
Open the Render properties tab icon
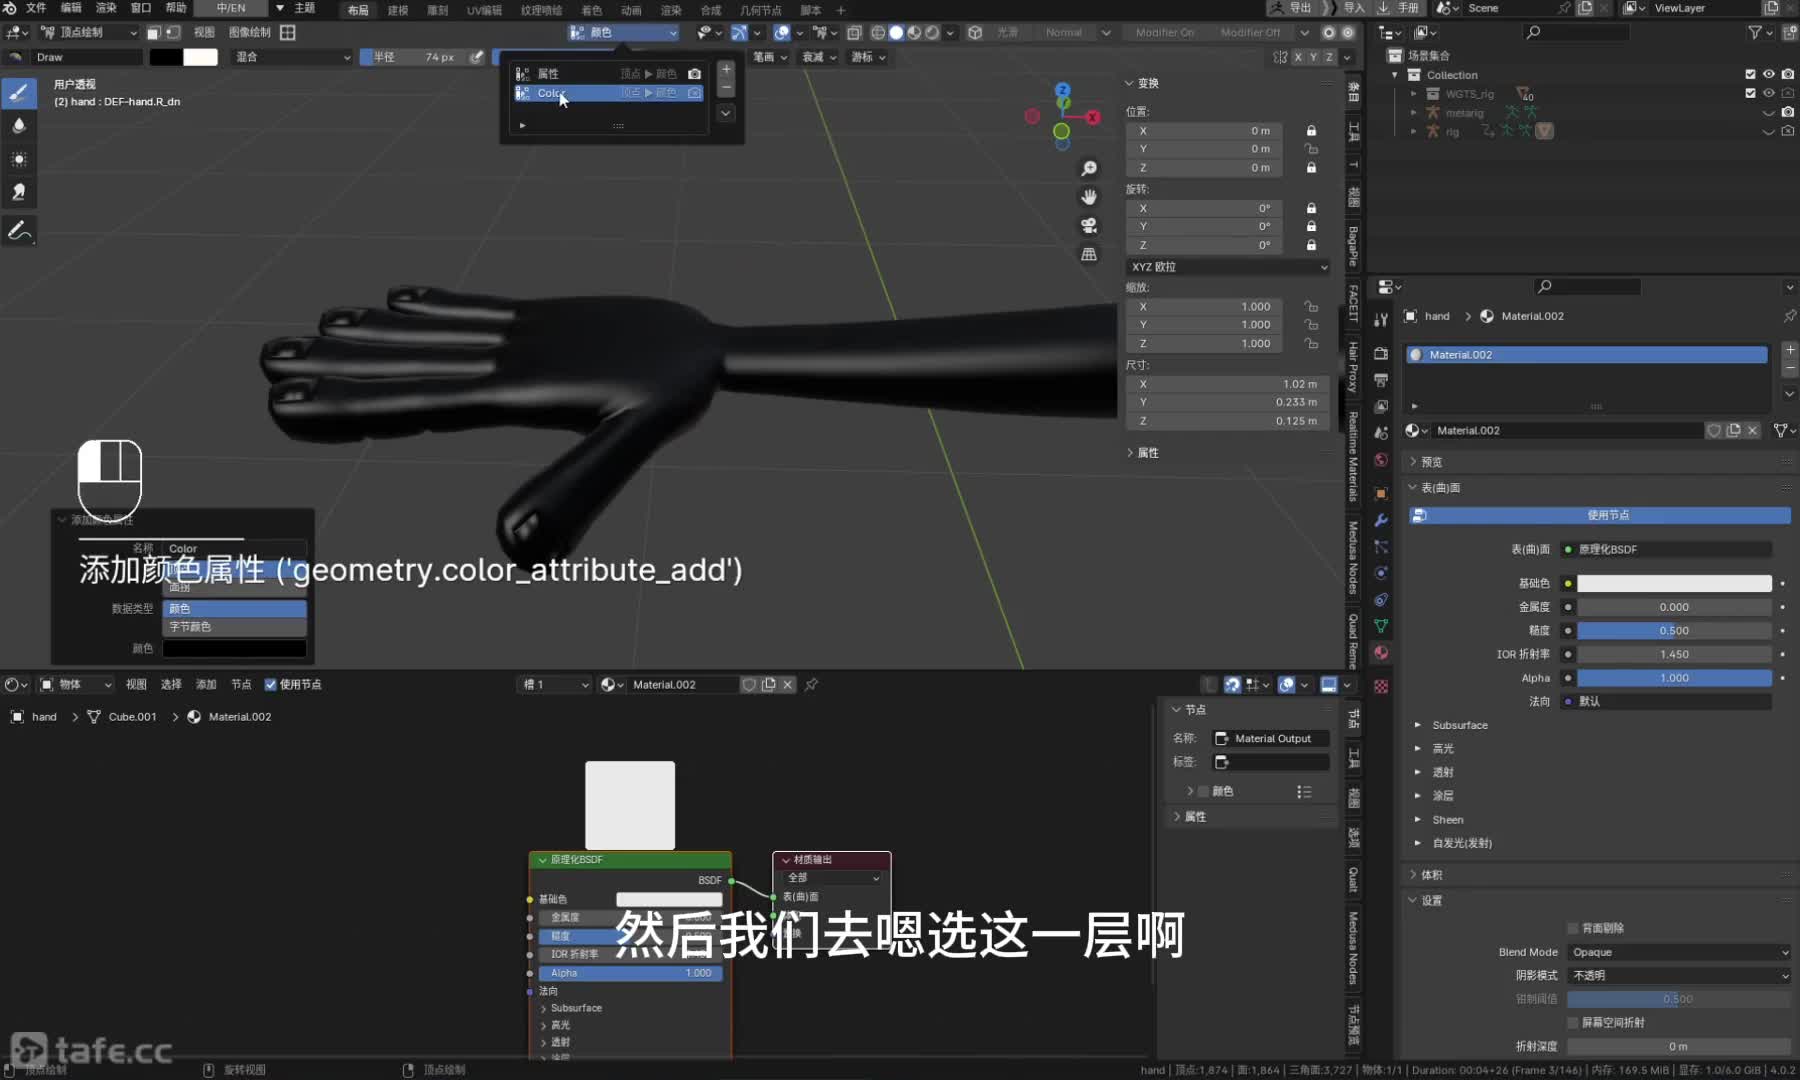pyautogui.click(x=1381, y=353)
